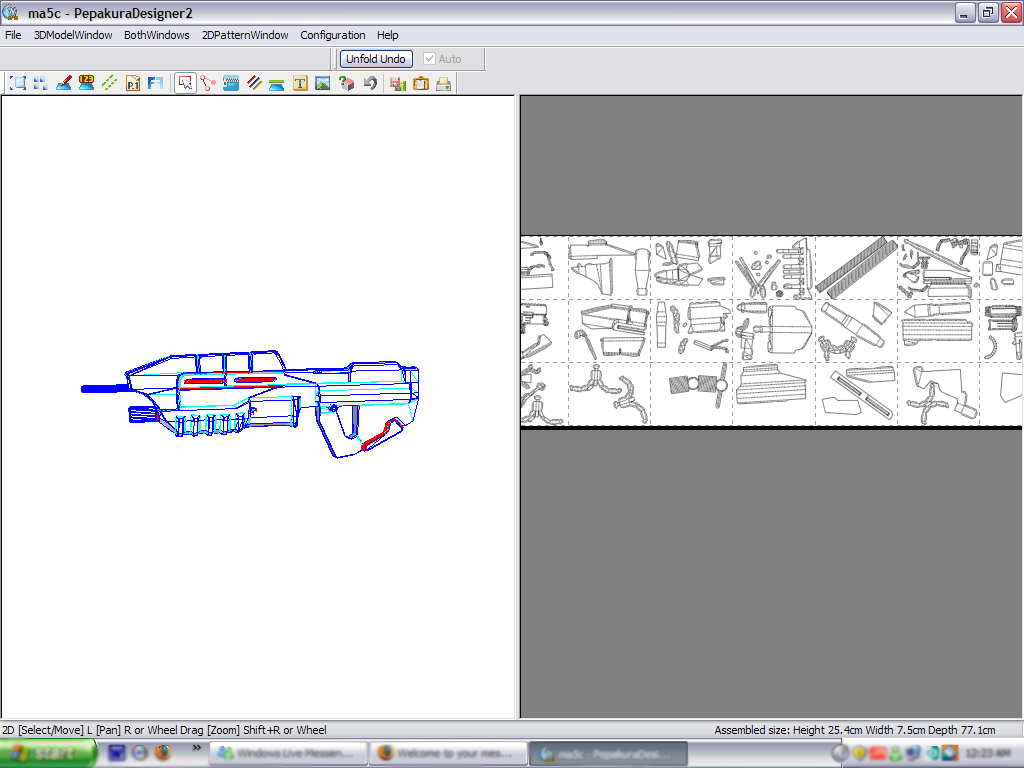Select the join/disjoin edge nodes tool icon
The image size is (1024, 768).
point(208,83)
